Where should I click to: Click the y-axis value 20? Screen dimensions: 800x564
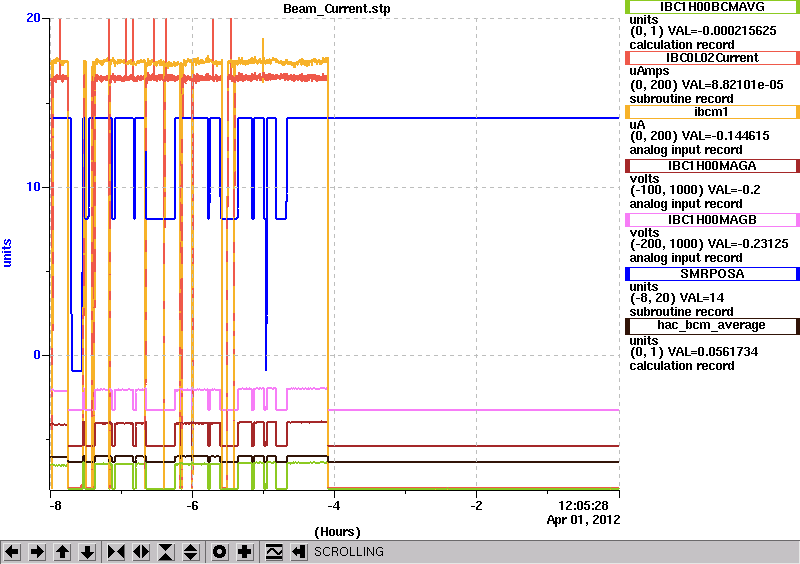click(33, 18)
